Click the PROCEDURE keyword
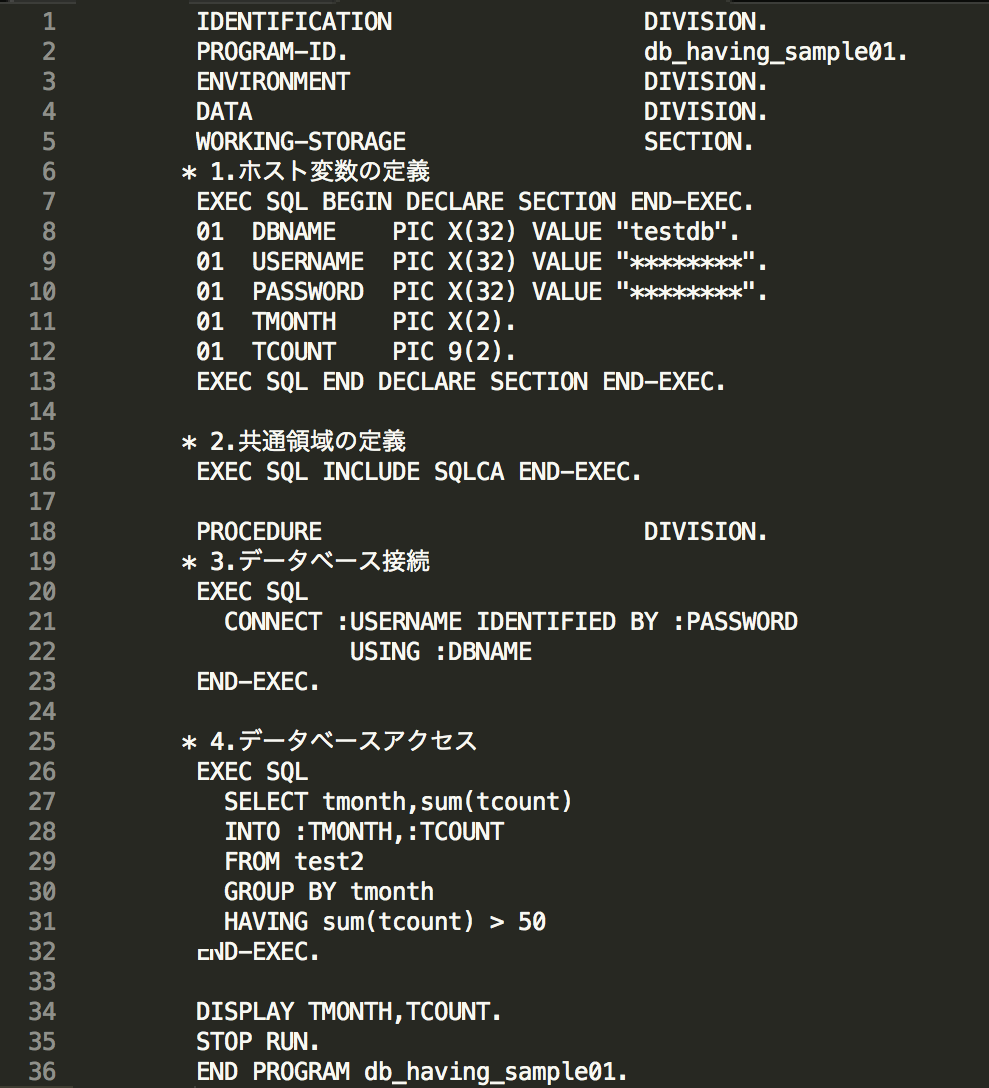989x1088 pixels. tap(259, 531)
